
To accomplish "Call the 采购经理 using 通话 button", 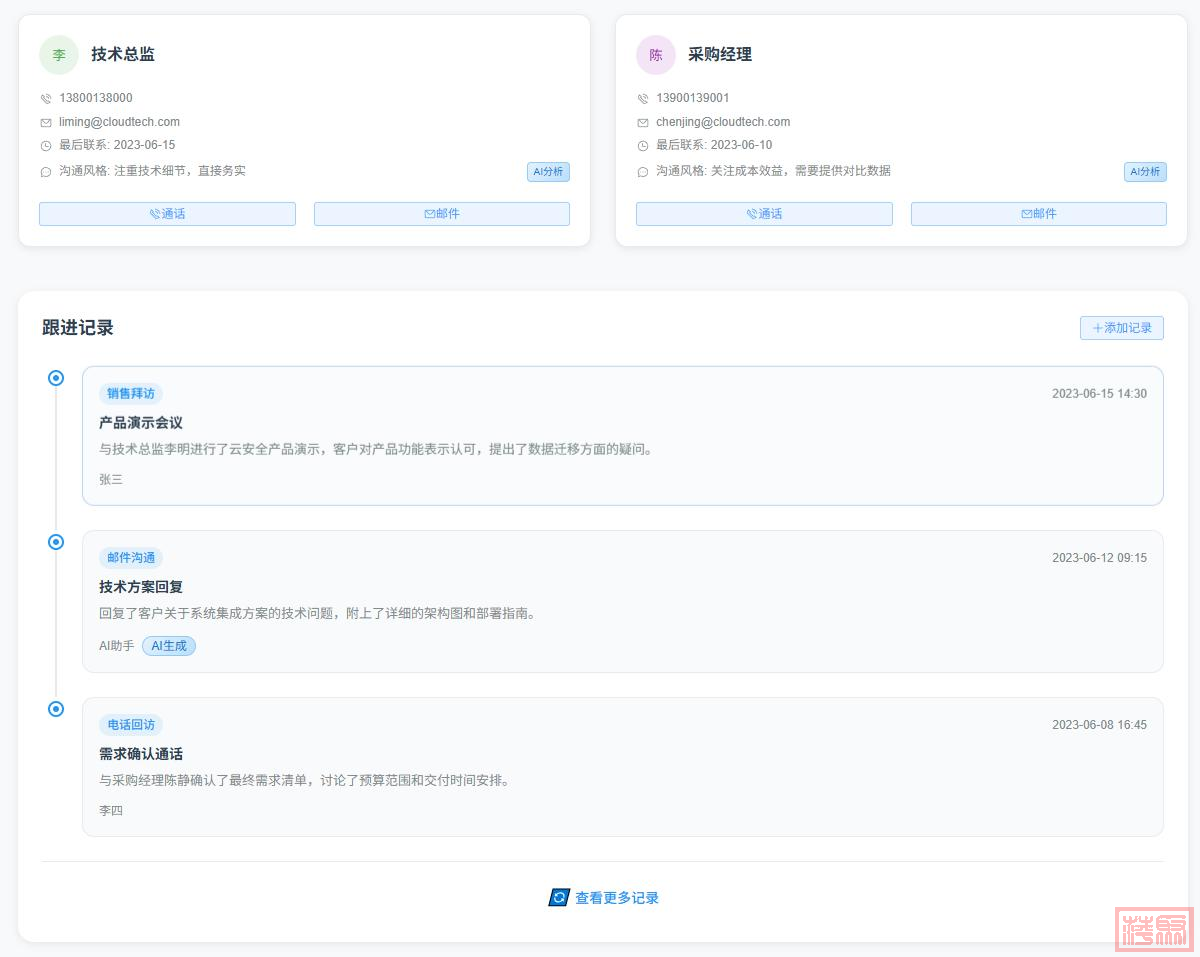I will pos(764,214).
